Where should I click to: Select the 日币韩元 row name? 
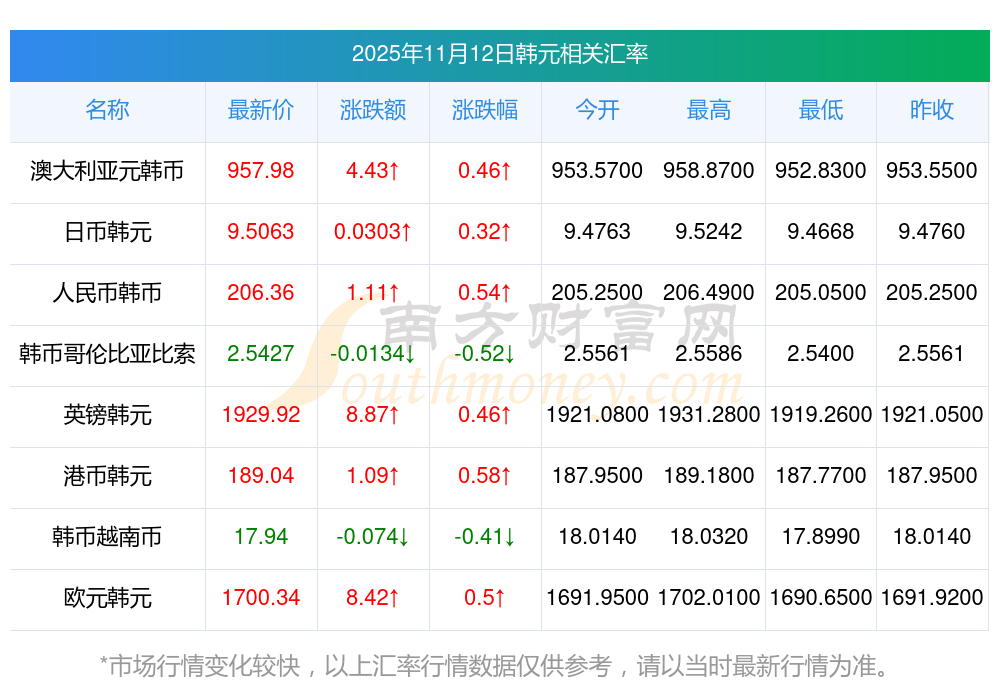pyautogui.click(x=107, y=231)
